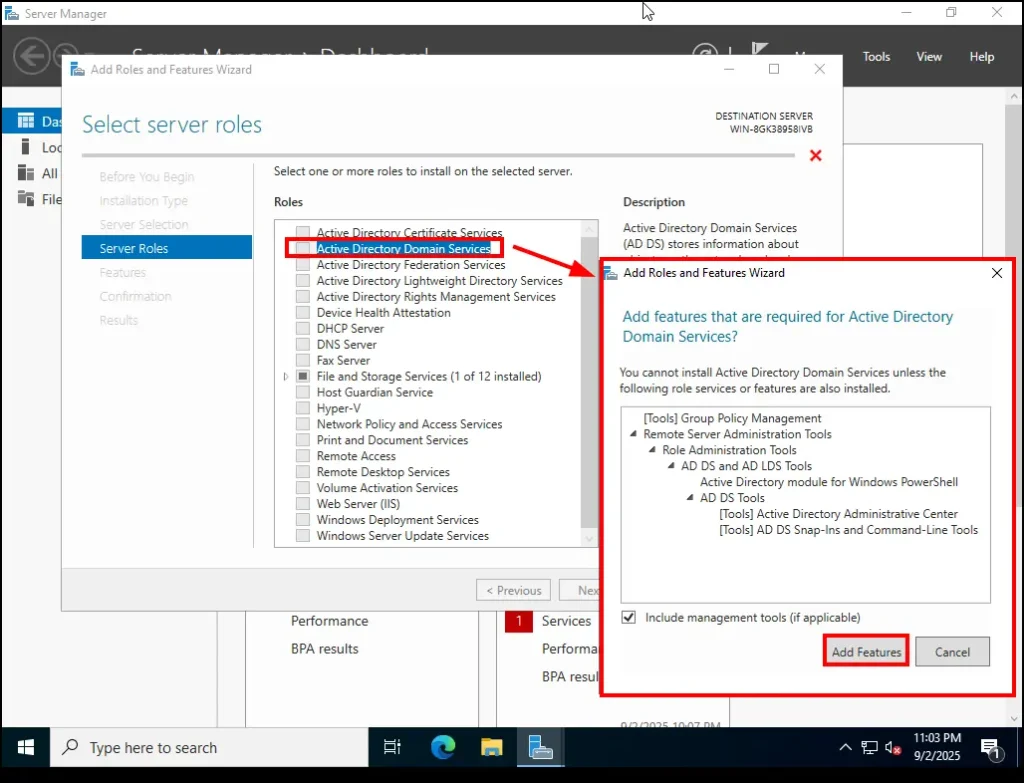Image resolution: width=1024 pixels, height=783 pixels.
Task: Click the File and Storage Services sidebar icon
Action: (25, 199)
